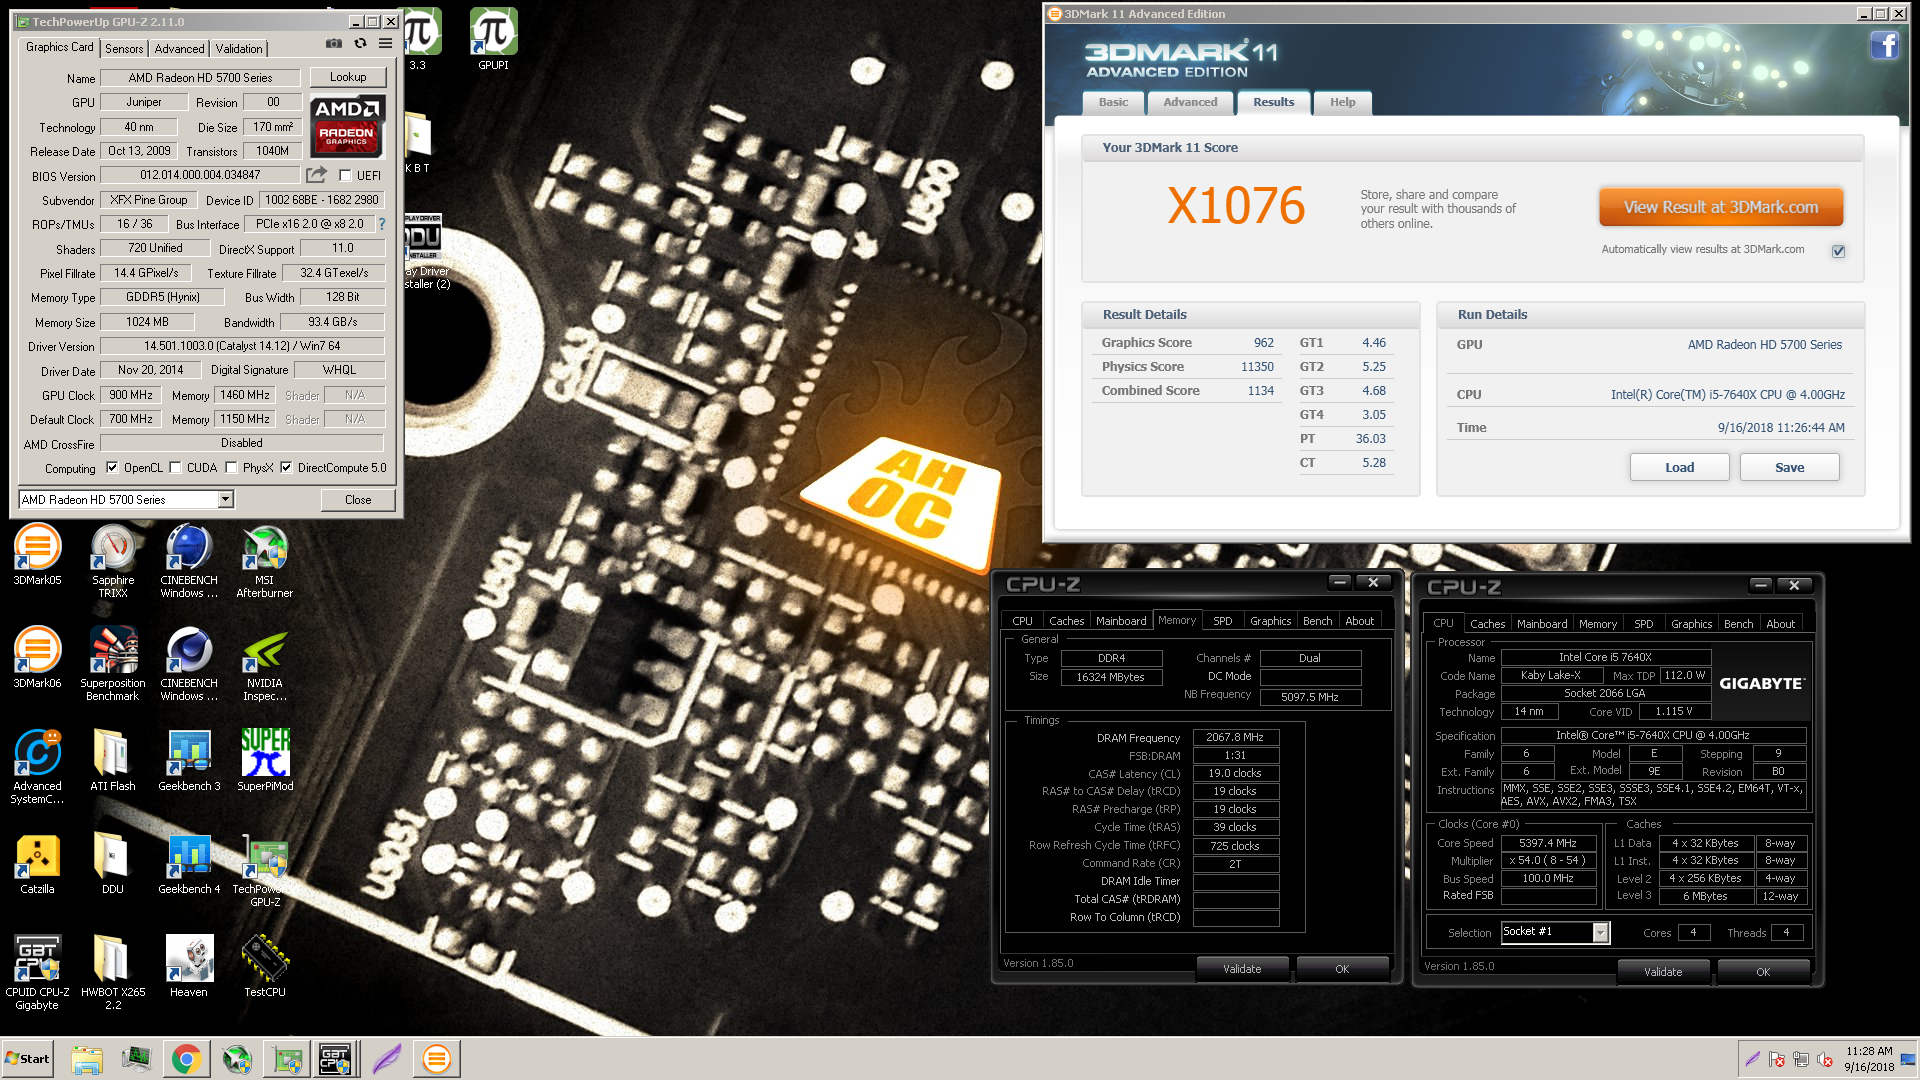Switch to the Sensors tab in GPU-Z

[x=124, y=49]
